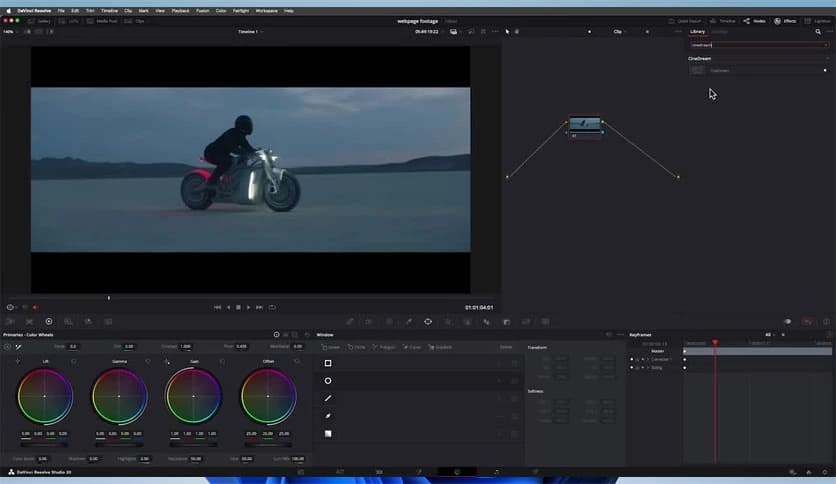This screenshot has height=484, width=836.
Task: Select the CineDream effect item
Action: pos(757,70)
